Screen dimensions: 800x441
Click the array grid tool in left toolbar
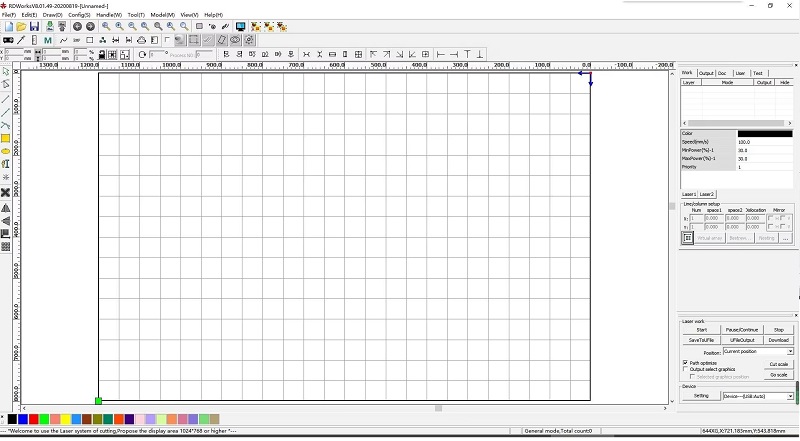point(6,247)
